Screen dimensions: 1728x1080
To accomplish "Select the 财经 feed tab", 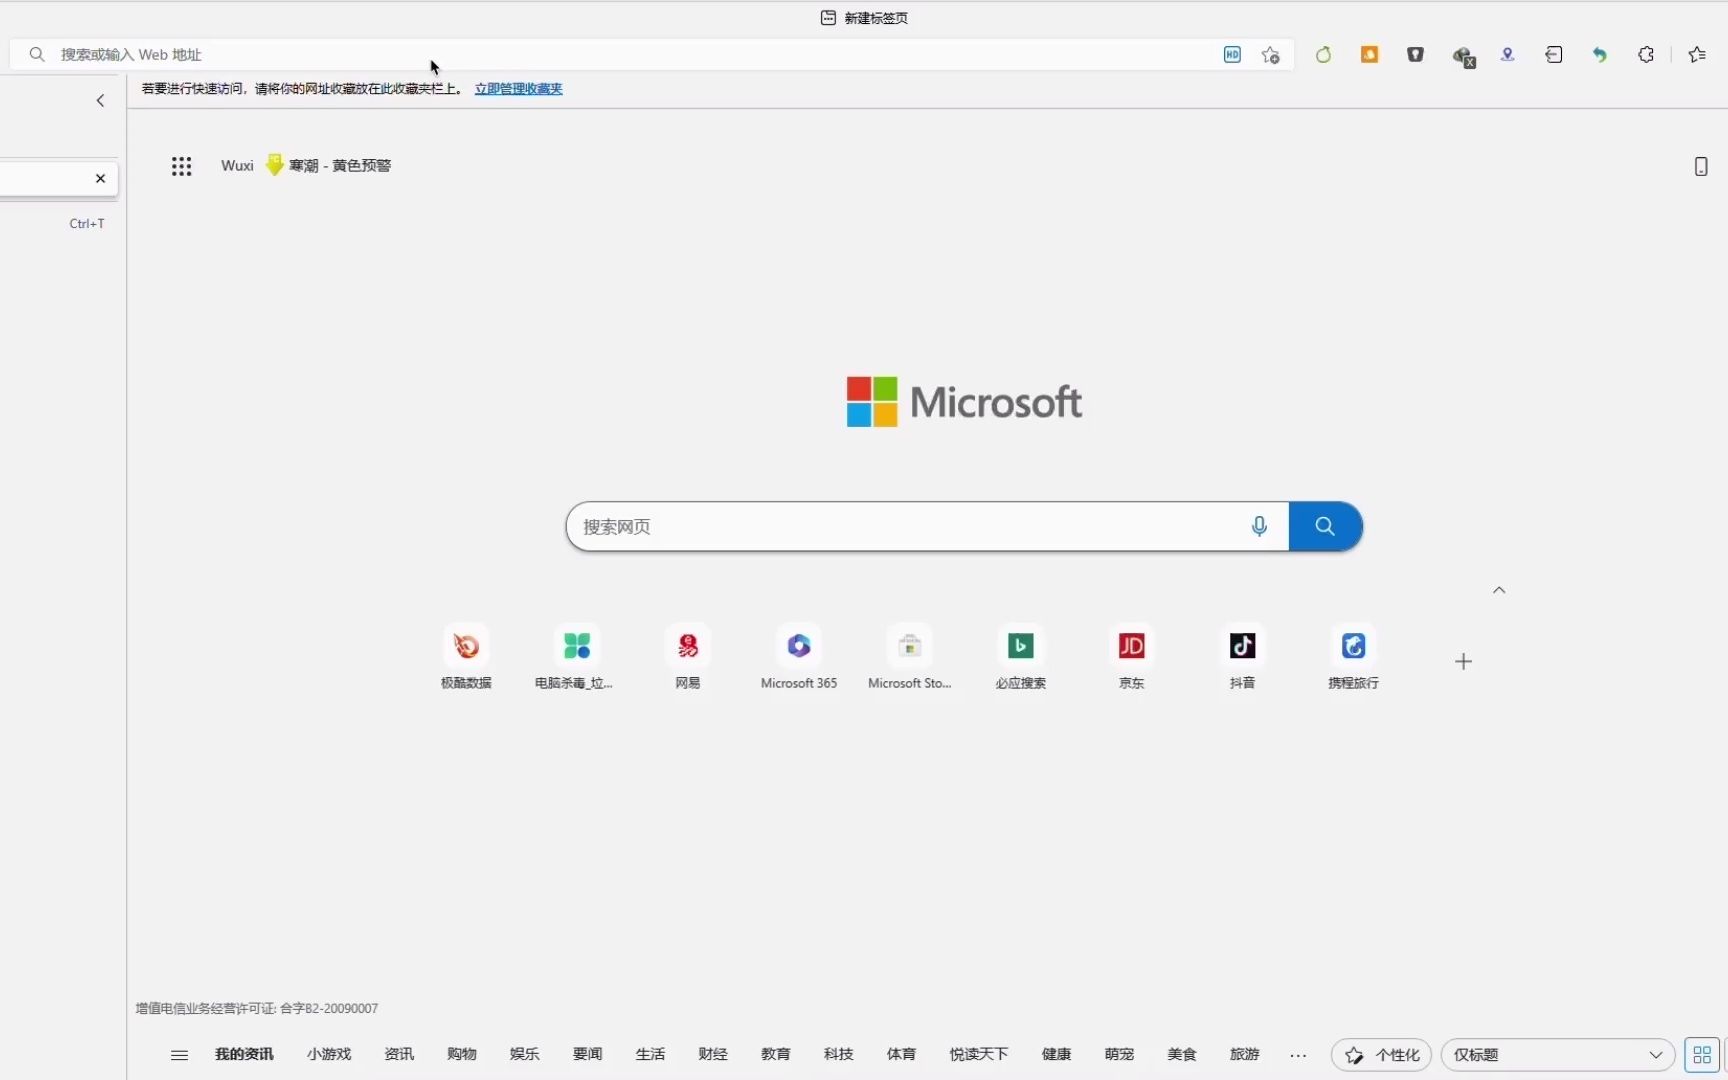I will pos(713,1054).
